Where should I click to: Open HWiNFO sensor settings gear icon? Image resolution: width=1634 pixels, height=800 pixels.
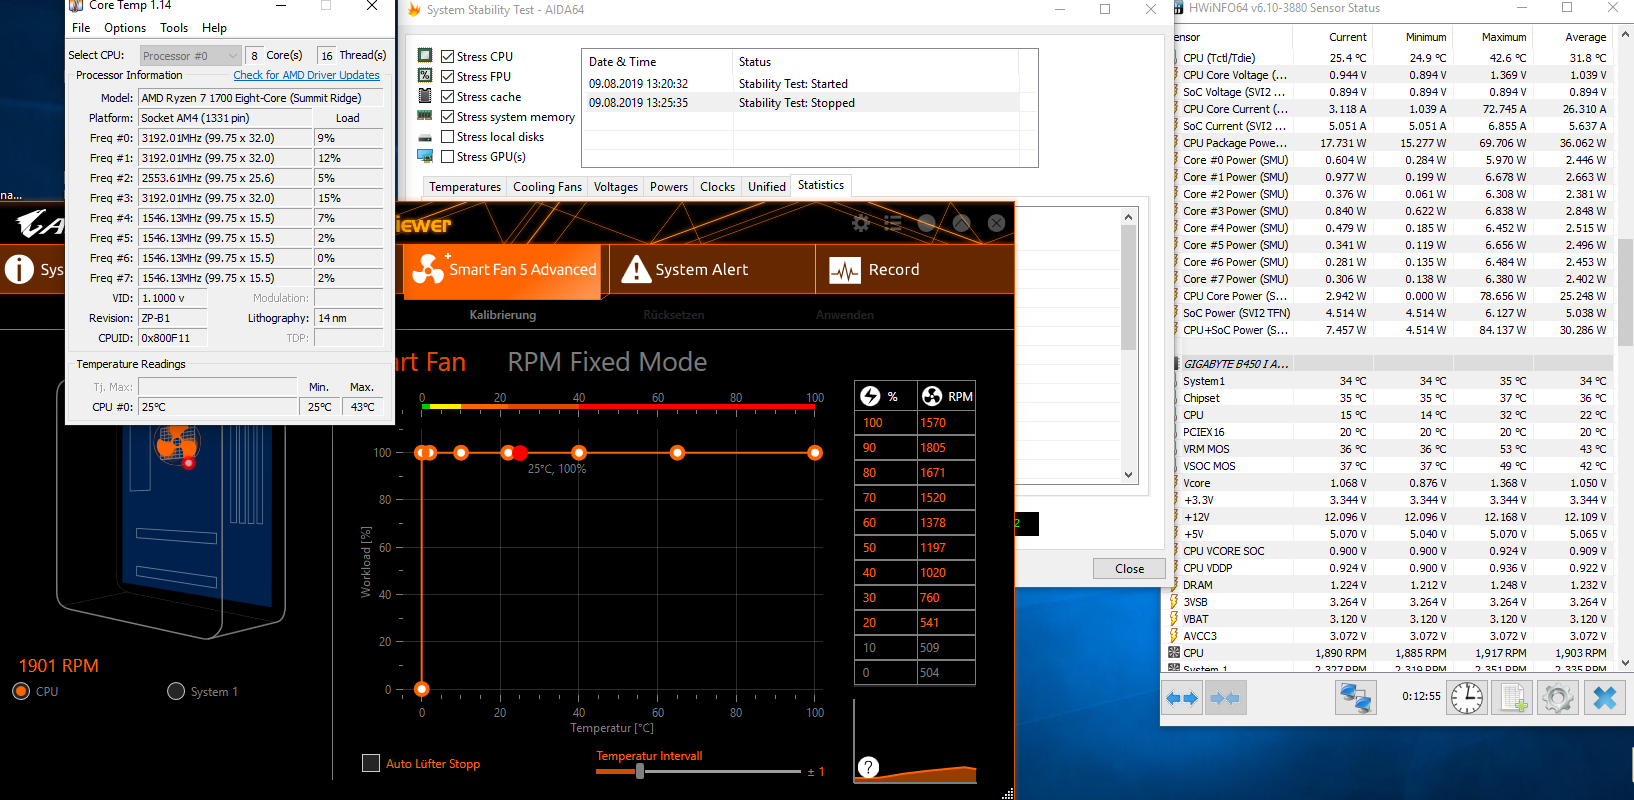pos(1557,698)
